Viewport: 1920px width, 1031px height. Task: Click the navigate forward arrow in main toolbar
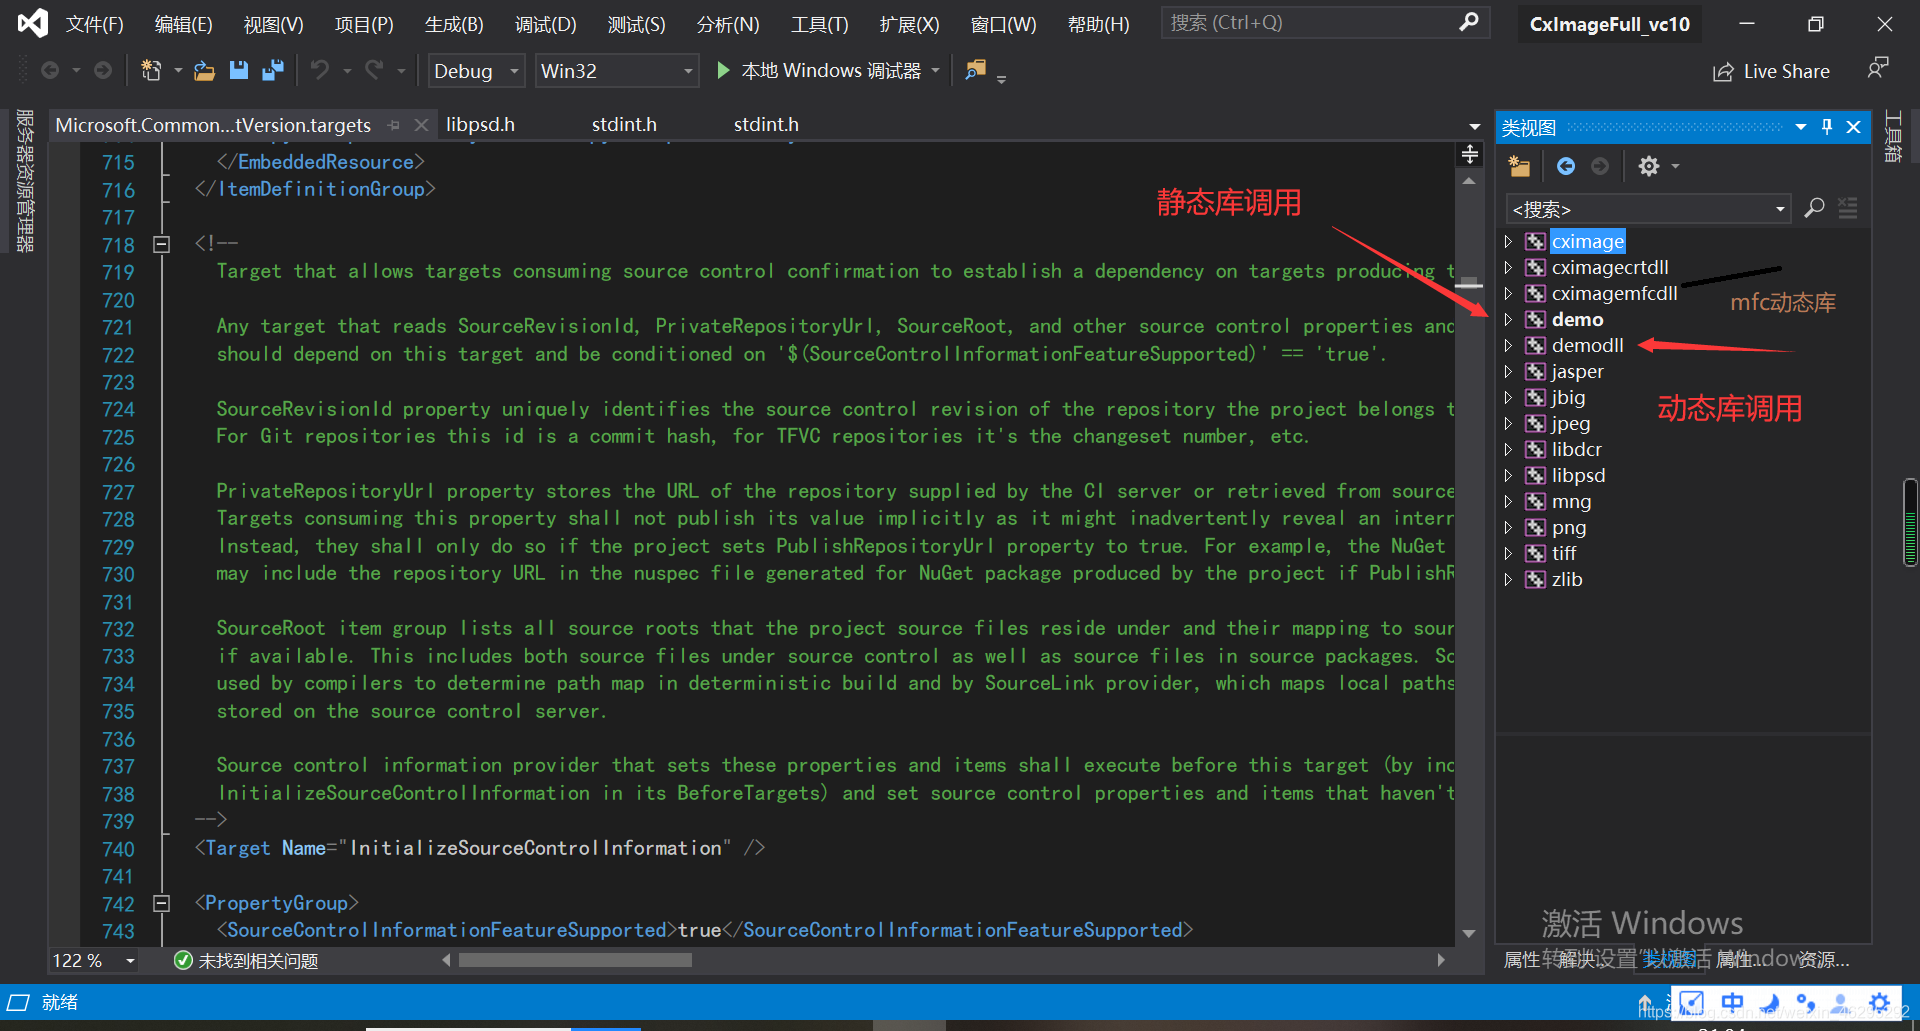click(x=103, y=70)
